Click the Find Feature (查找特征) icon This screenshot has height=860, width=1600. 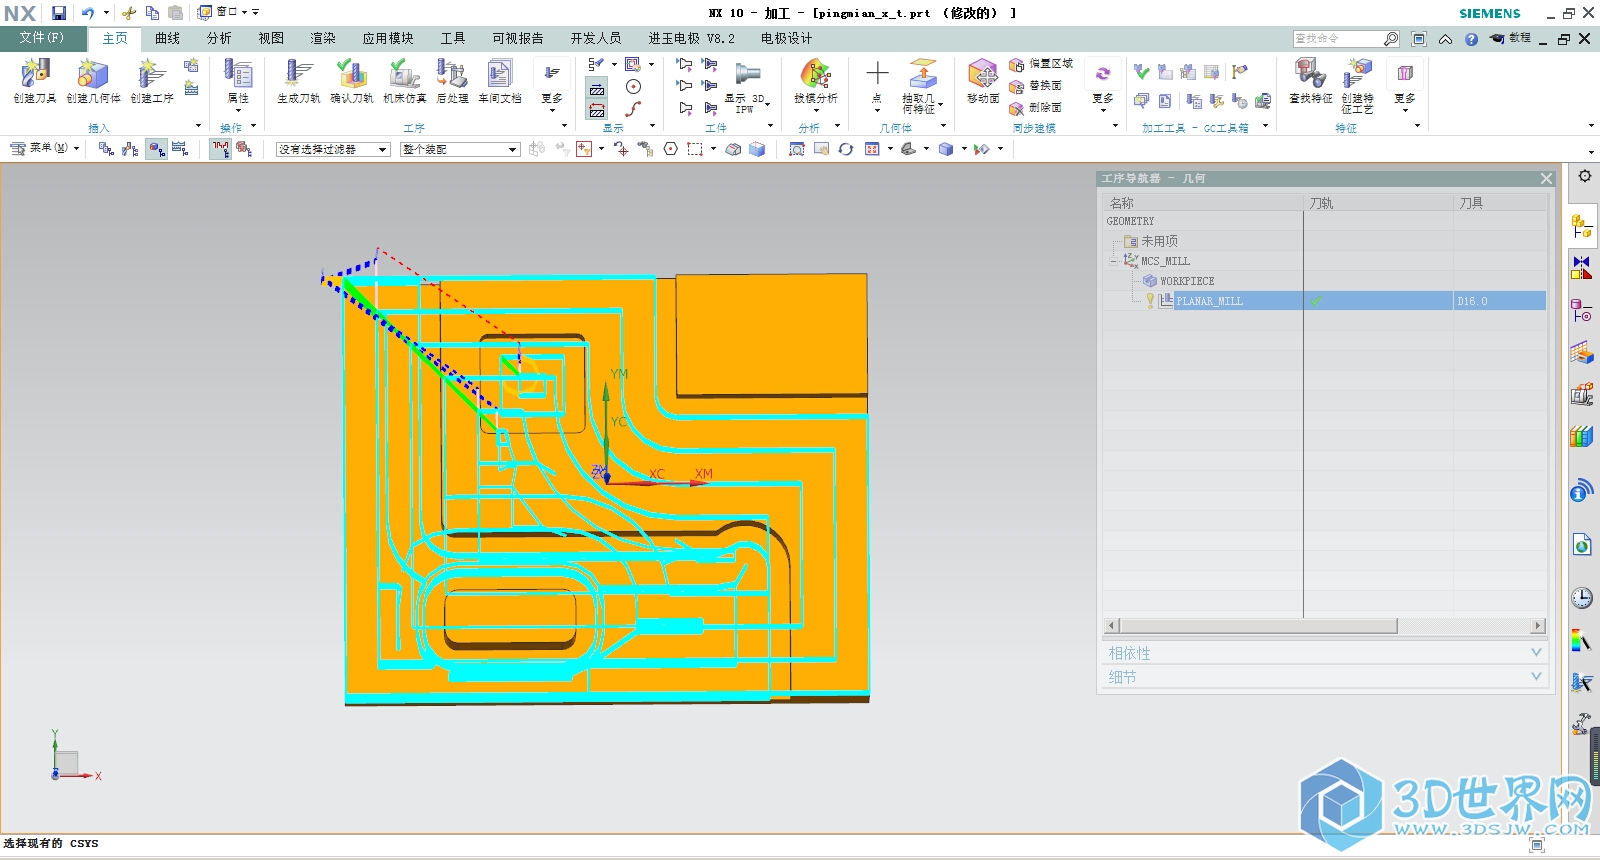pos(1310,80)
